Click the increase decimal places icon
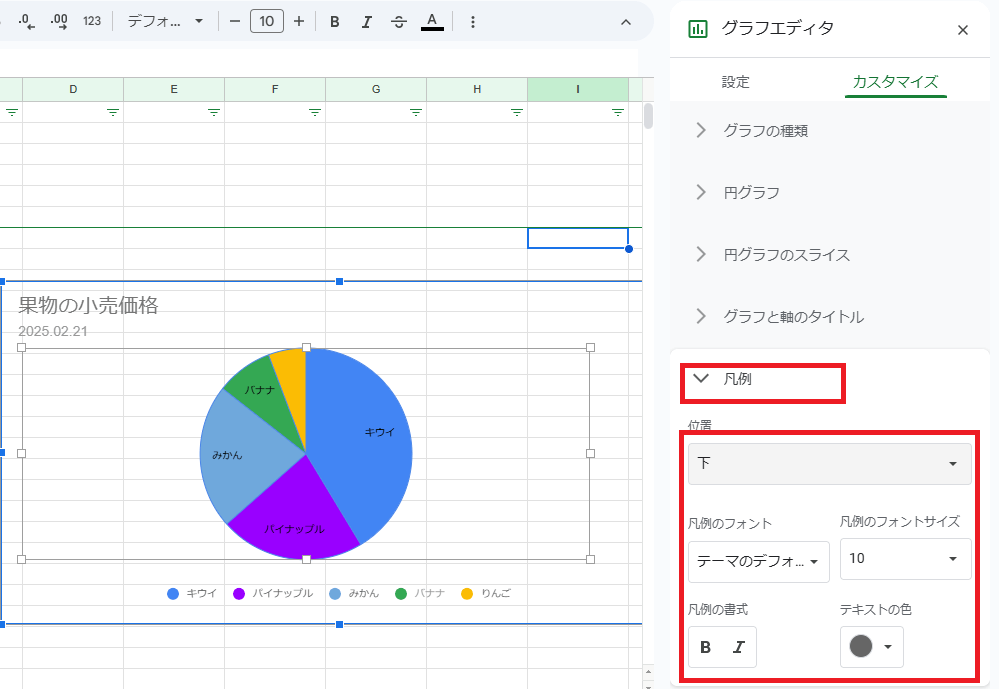The image size is (999, 689). tap(59, 22)
